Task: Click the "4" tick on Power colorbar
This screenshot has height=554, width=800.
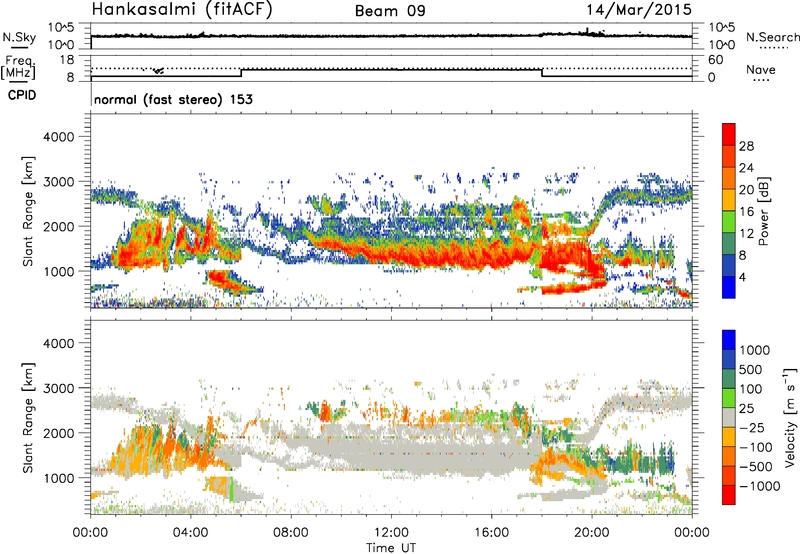Action: point(742,277)
